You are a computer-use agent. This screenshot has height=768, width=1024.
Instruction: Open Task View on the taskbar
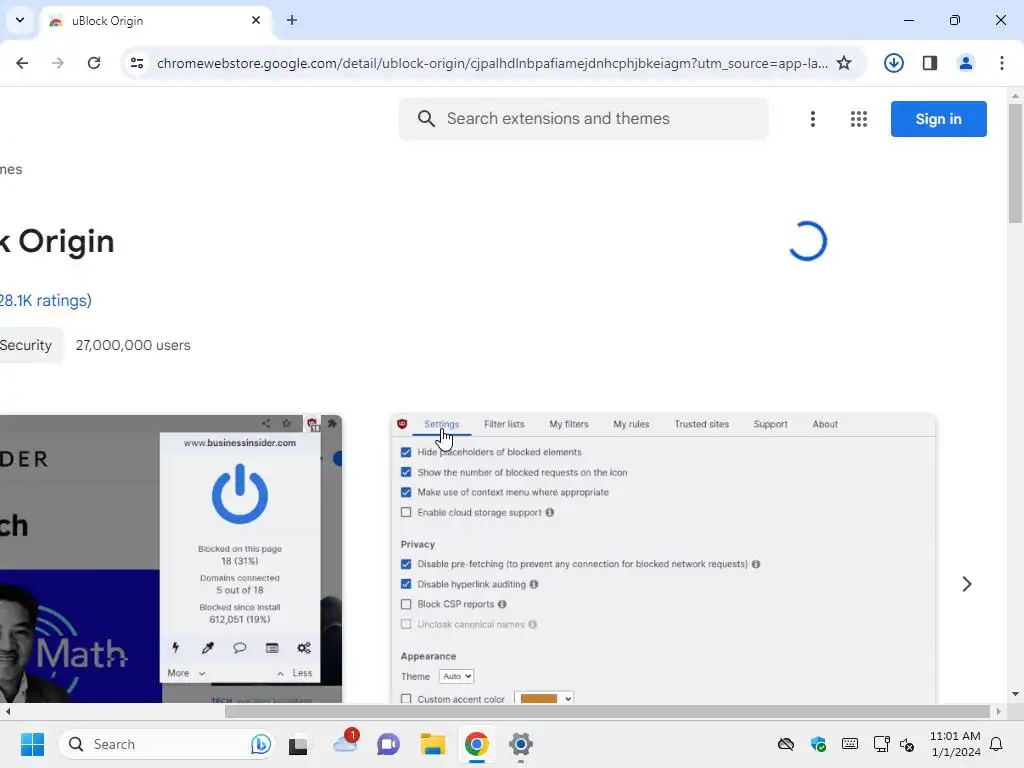298,744
